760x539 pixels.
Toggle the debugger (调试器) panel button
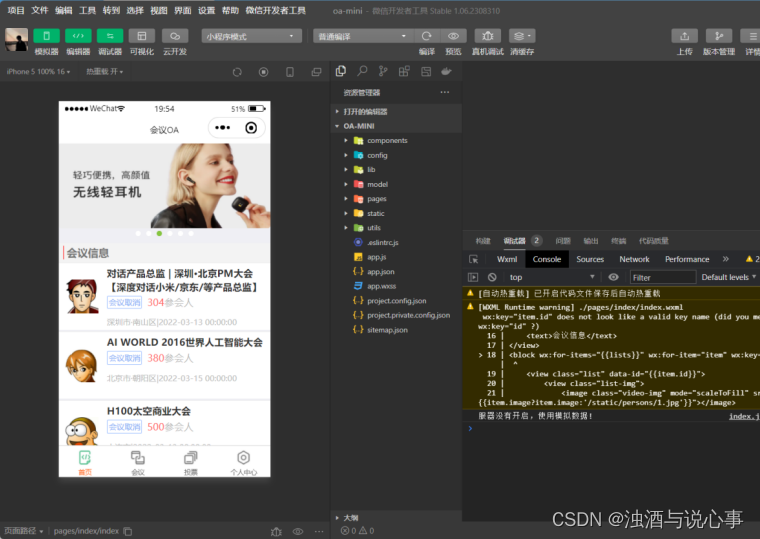click(110, 36)
